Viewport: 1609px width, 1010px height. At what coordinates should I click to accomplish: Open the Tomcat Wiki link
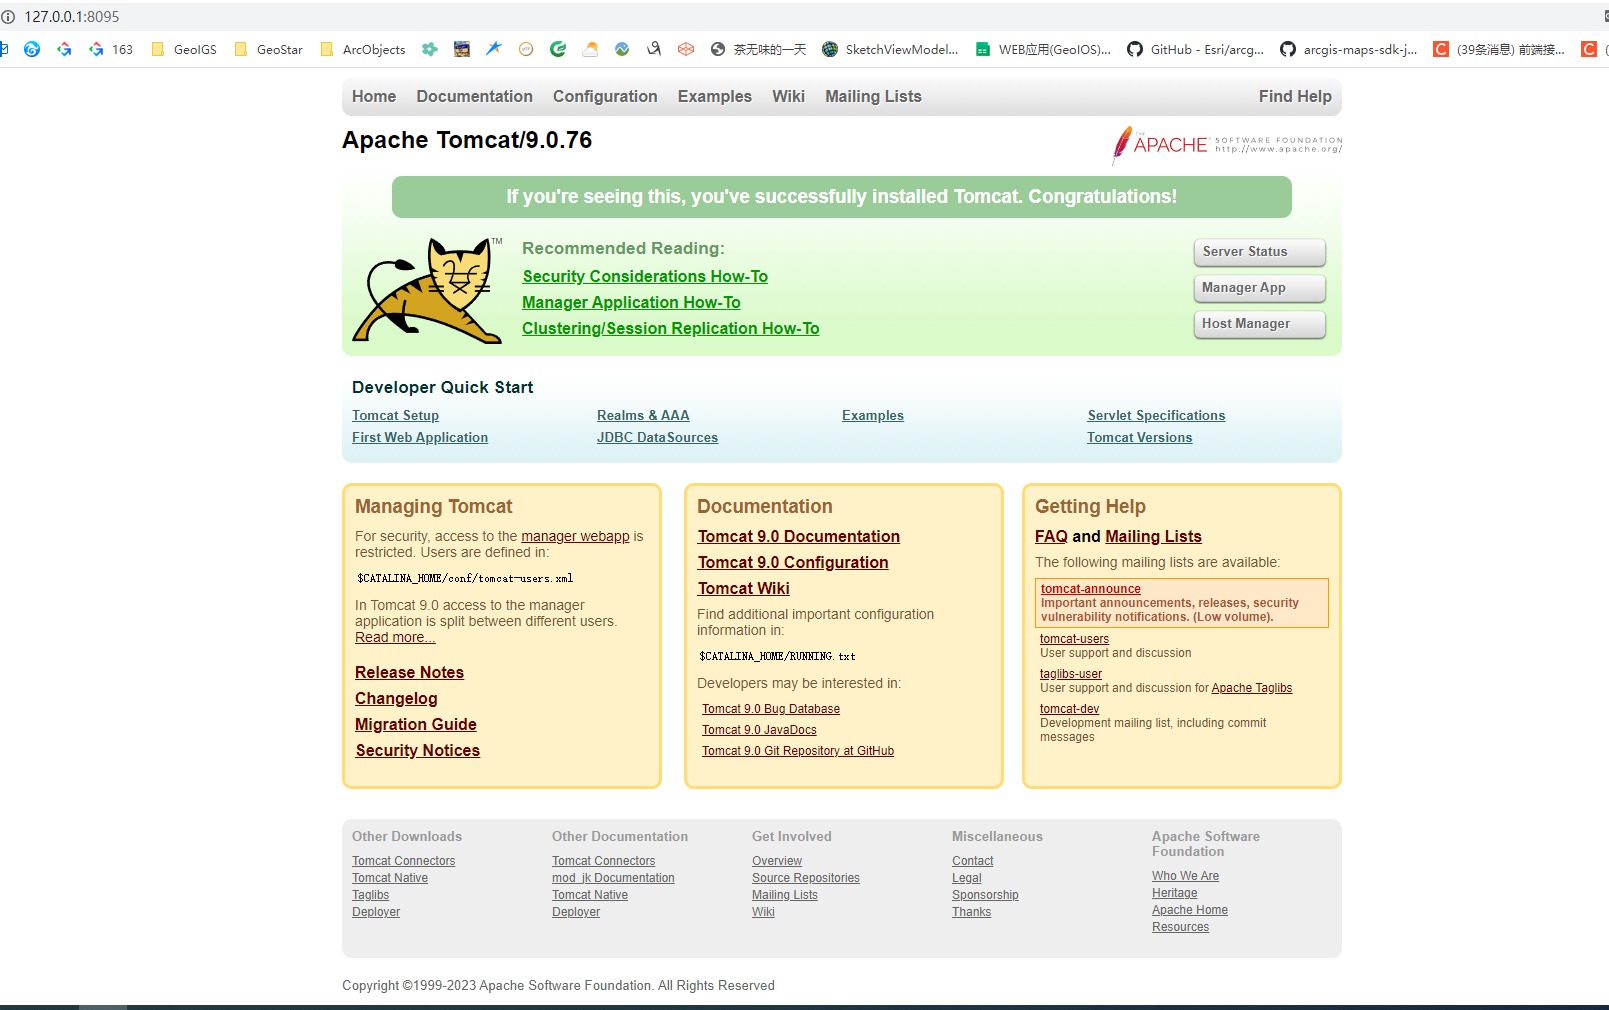tap(744, 588)
